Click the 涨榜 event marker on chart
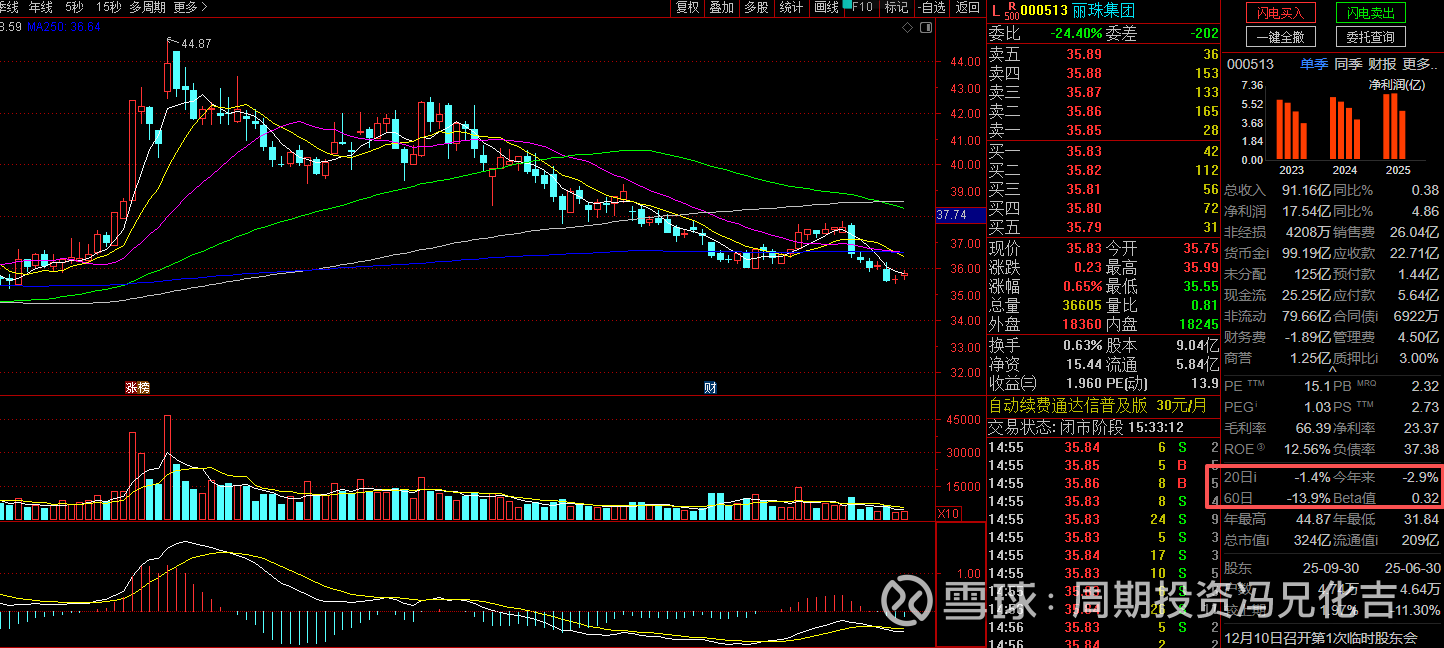This screenshot has height=648, width=1444. 137,388
